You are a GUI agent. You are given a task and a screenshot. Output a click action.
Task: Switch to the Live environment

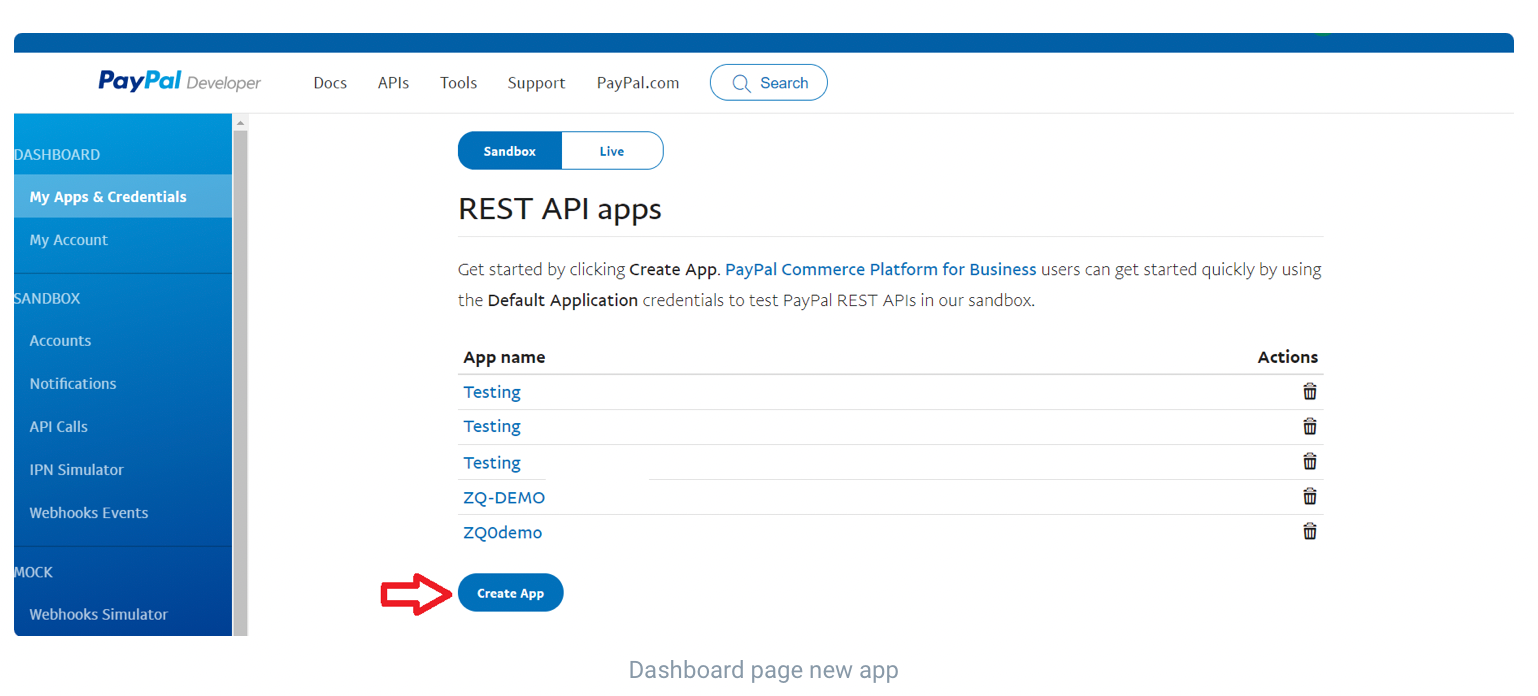click(x=612, y=151)
